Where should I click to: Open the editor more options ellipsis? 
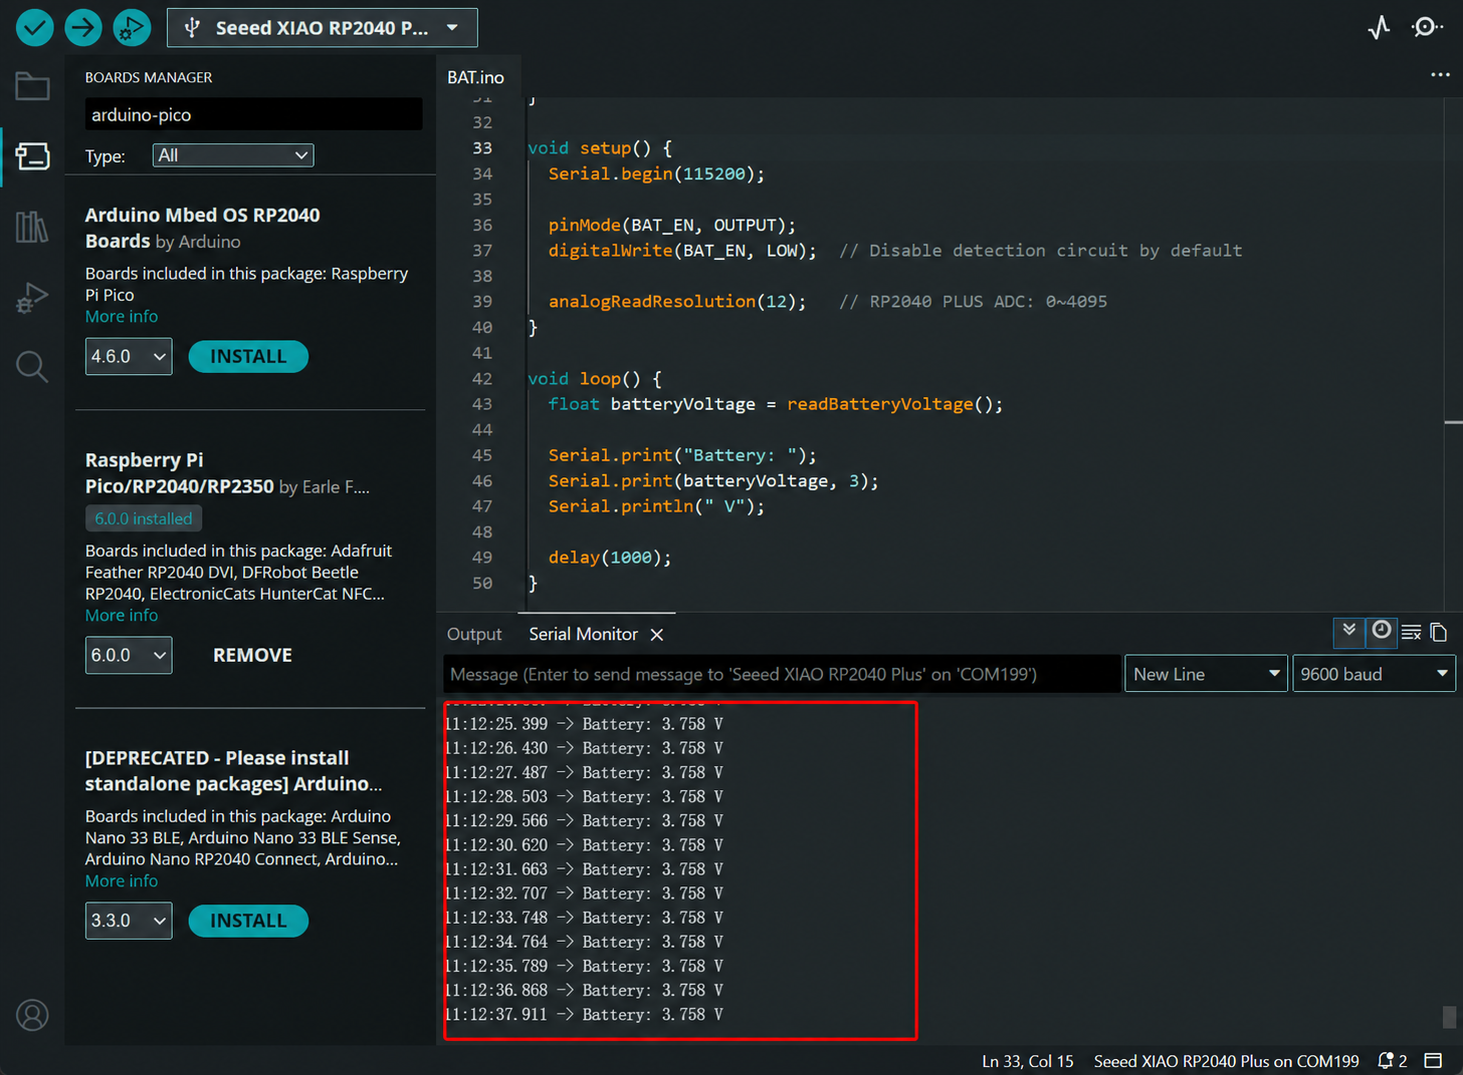pos(1440,75)
